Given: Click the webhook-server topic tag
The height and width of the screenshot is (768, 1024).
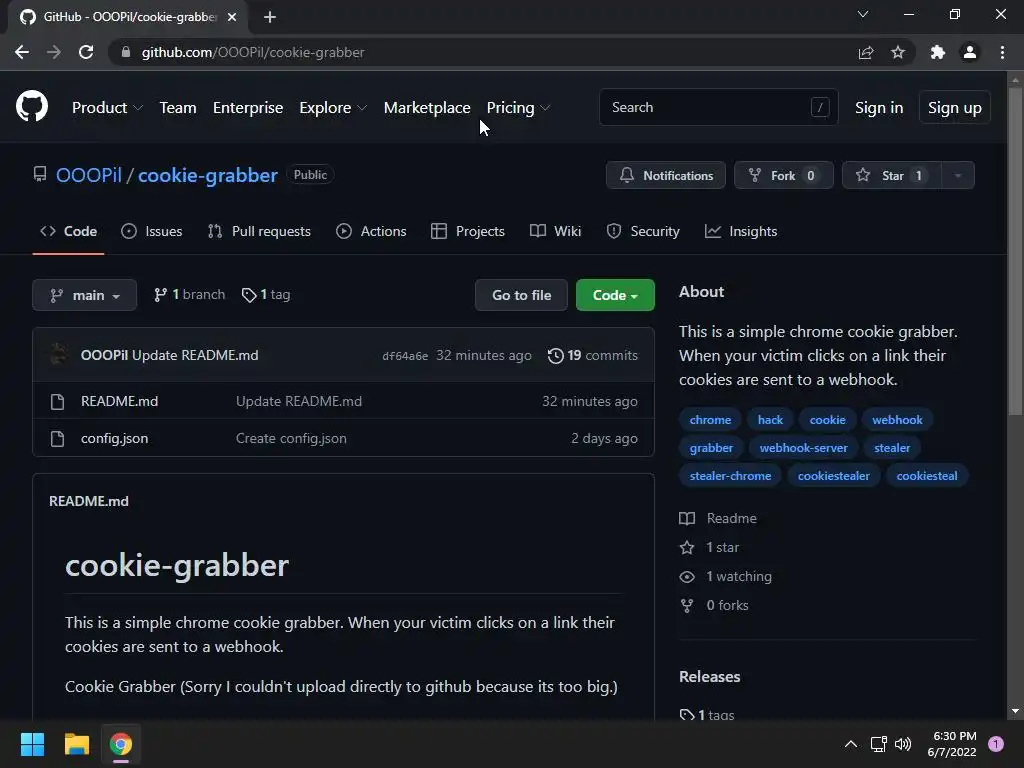Looking at the screenshot, I should tap(803, 448).
